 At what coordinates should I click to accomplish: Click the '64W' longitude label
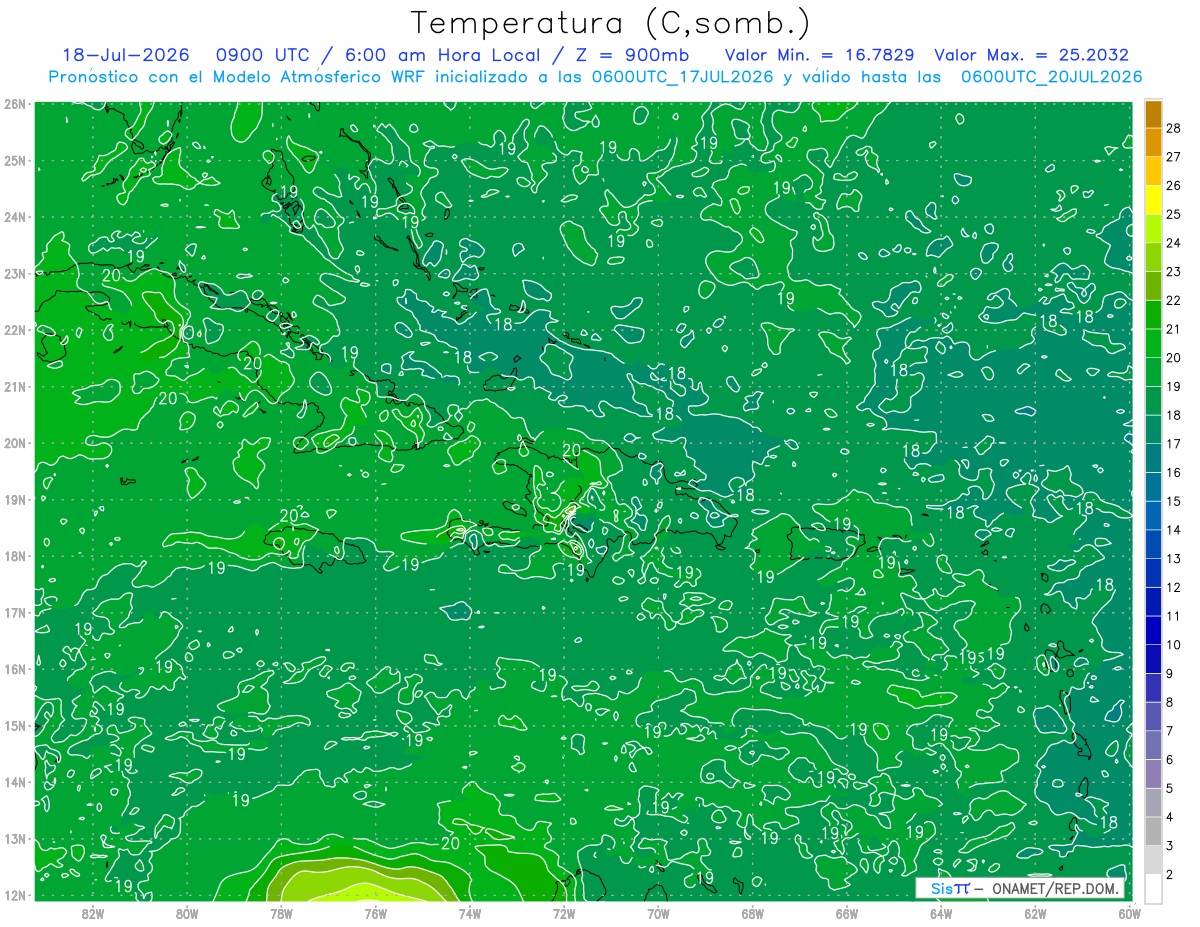pyautogui.click(x=941, y=914)
